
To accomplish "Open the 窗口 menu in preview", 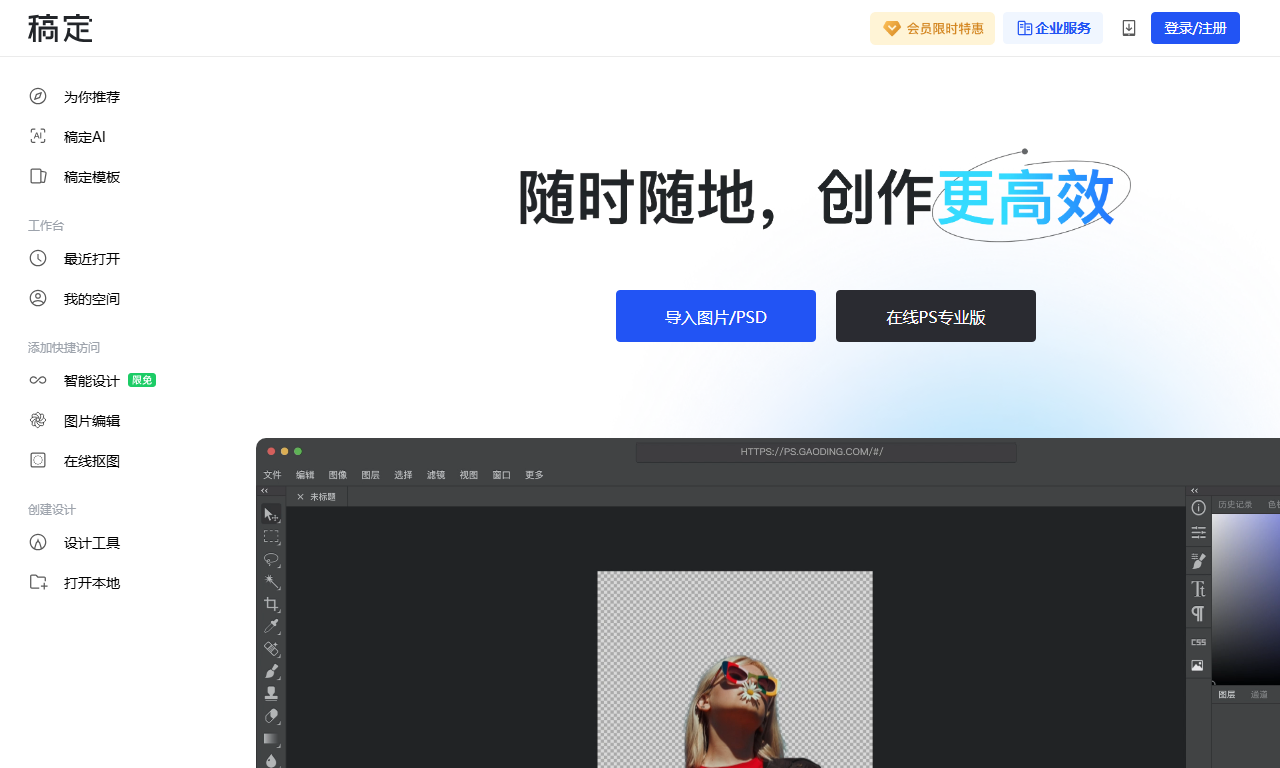I will coord(502,475).
